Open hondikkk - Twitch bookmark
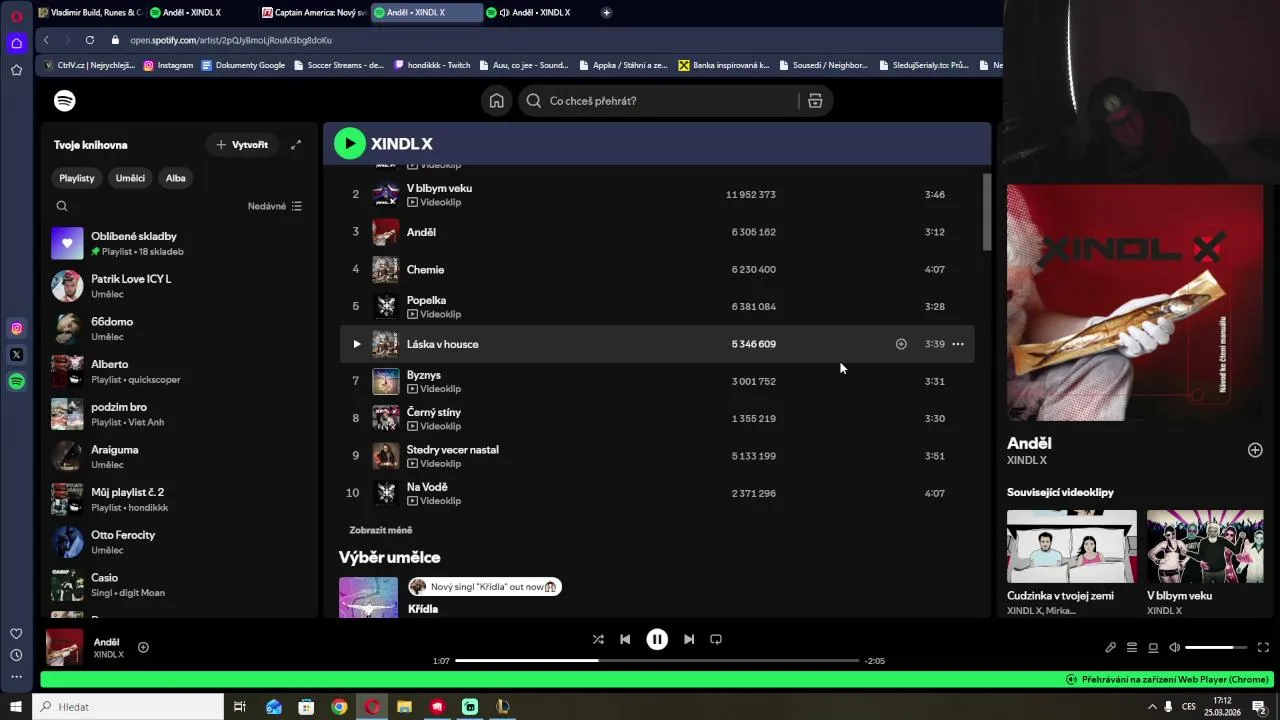 tap(432, 65)
